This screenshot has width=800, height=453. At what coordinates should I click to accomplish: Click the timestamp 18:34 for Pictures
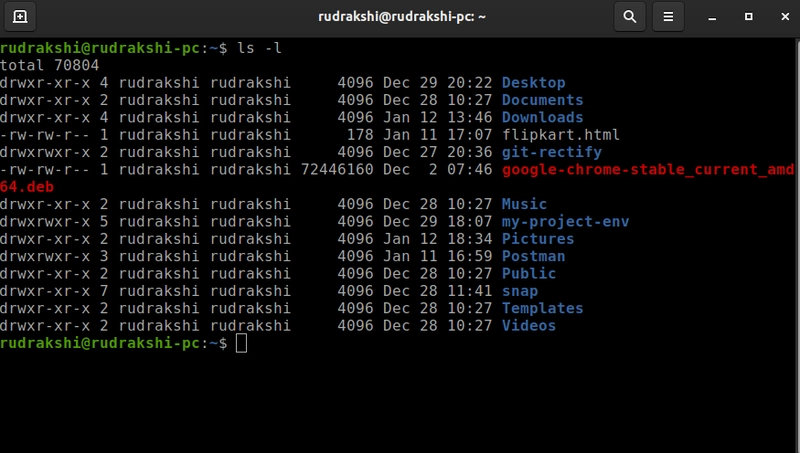(x=469, y=239)
